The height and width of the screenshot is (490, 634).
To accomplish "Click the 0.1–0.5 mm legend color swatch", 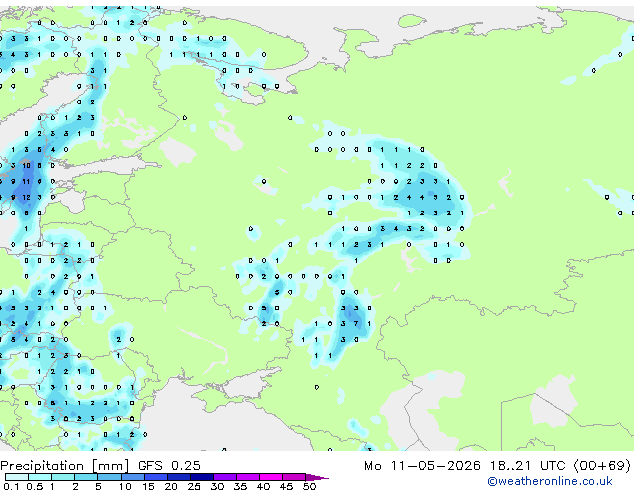I will 17,477.
